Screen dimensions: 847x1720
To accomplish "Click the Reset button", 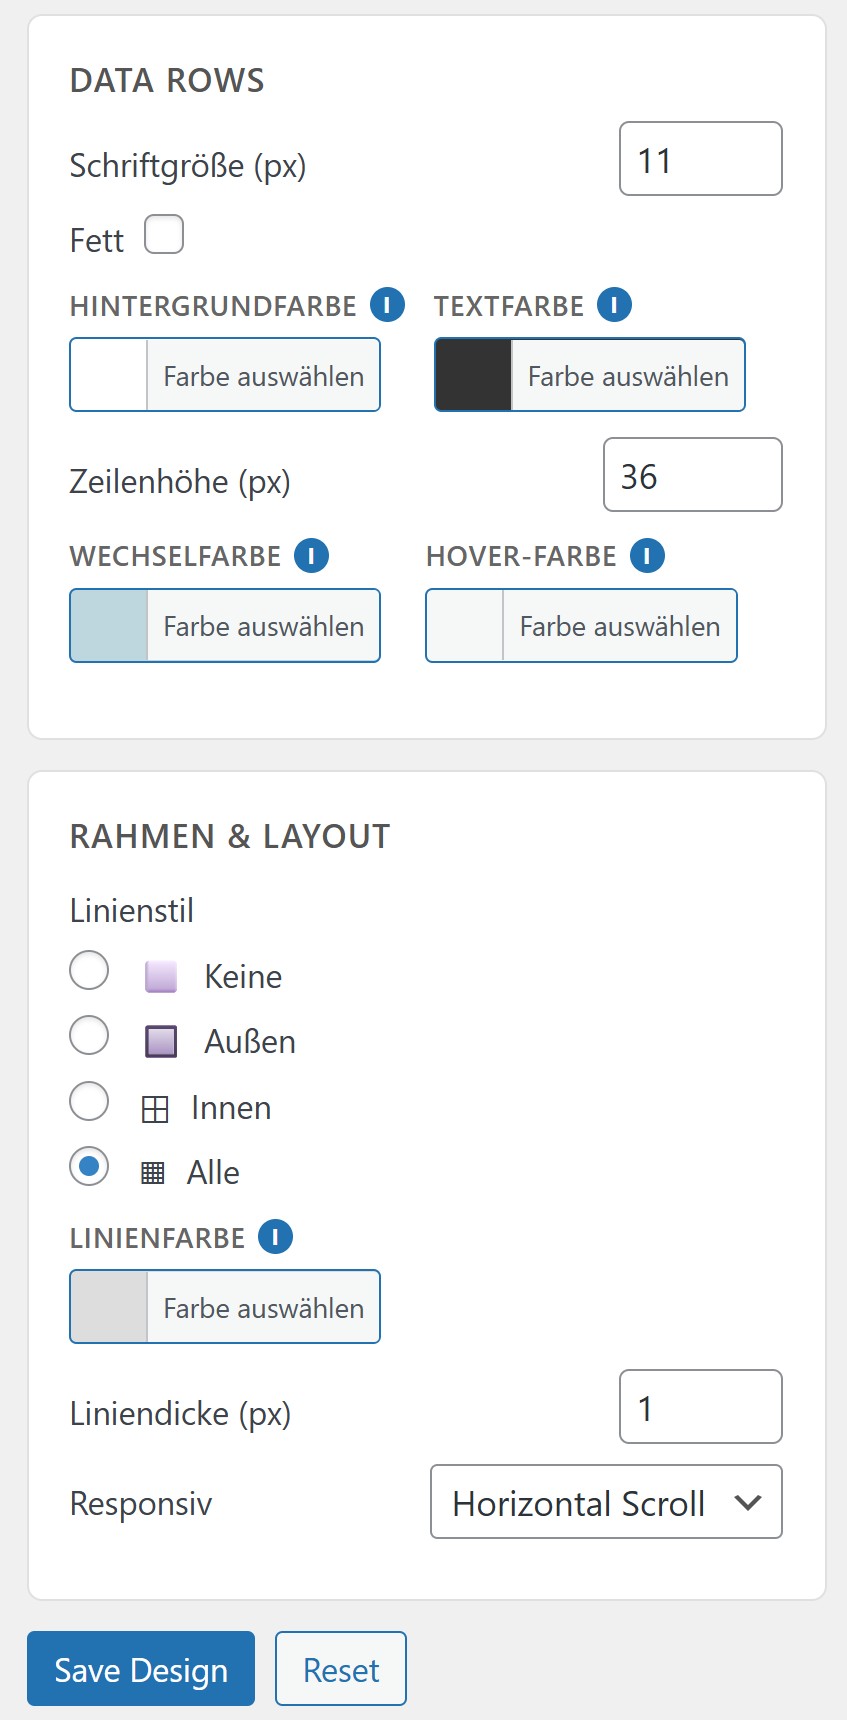I will pyautogui.click(x=341, y=1669).
